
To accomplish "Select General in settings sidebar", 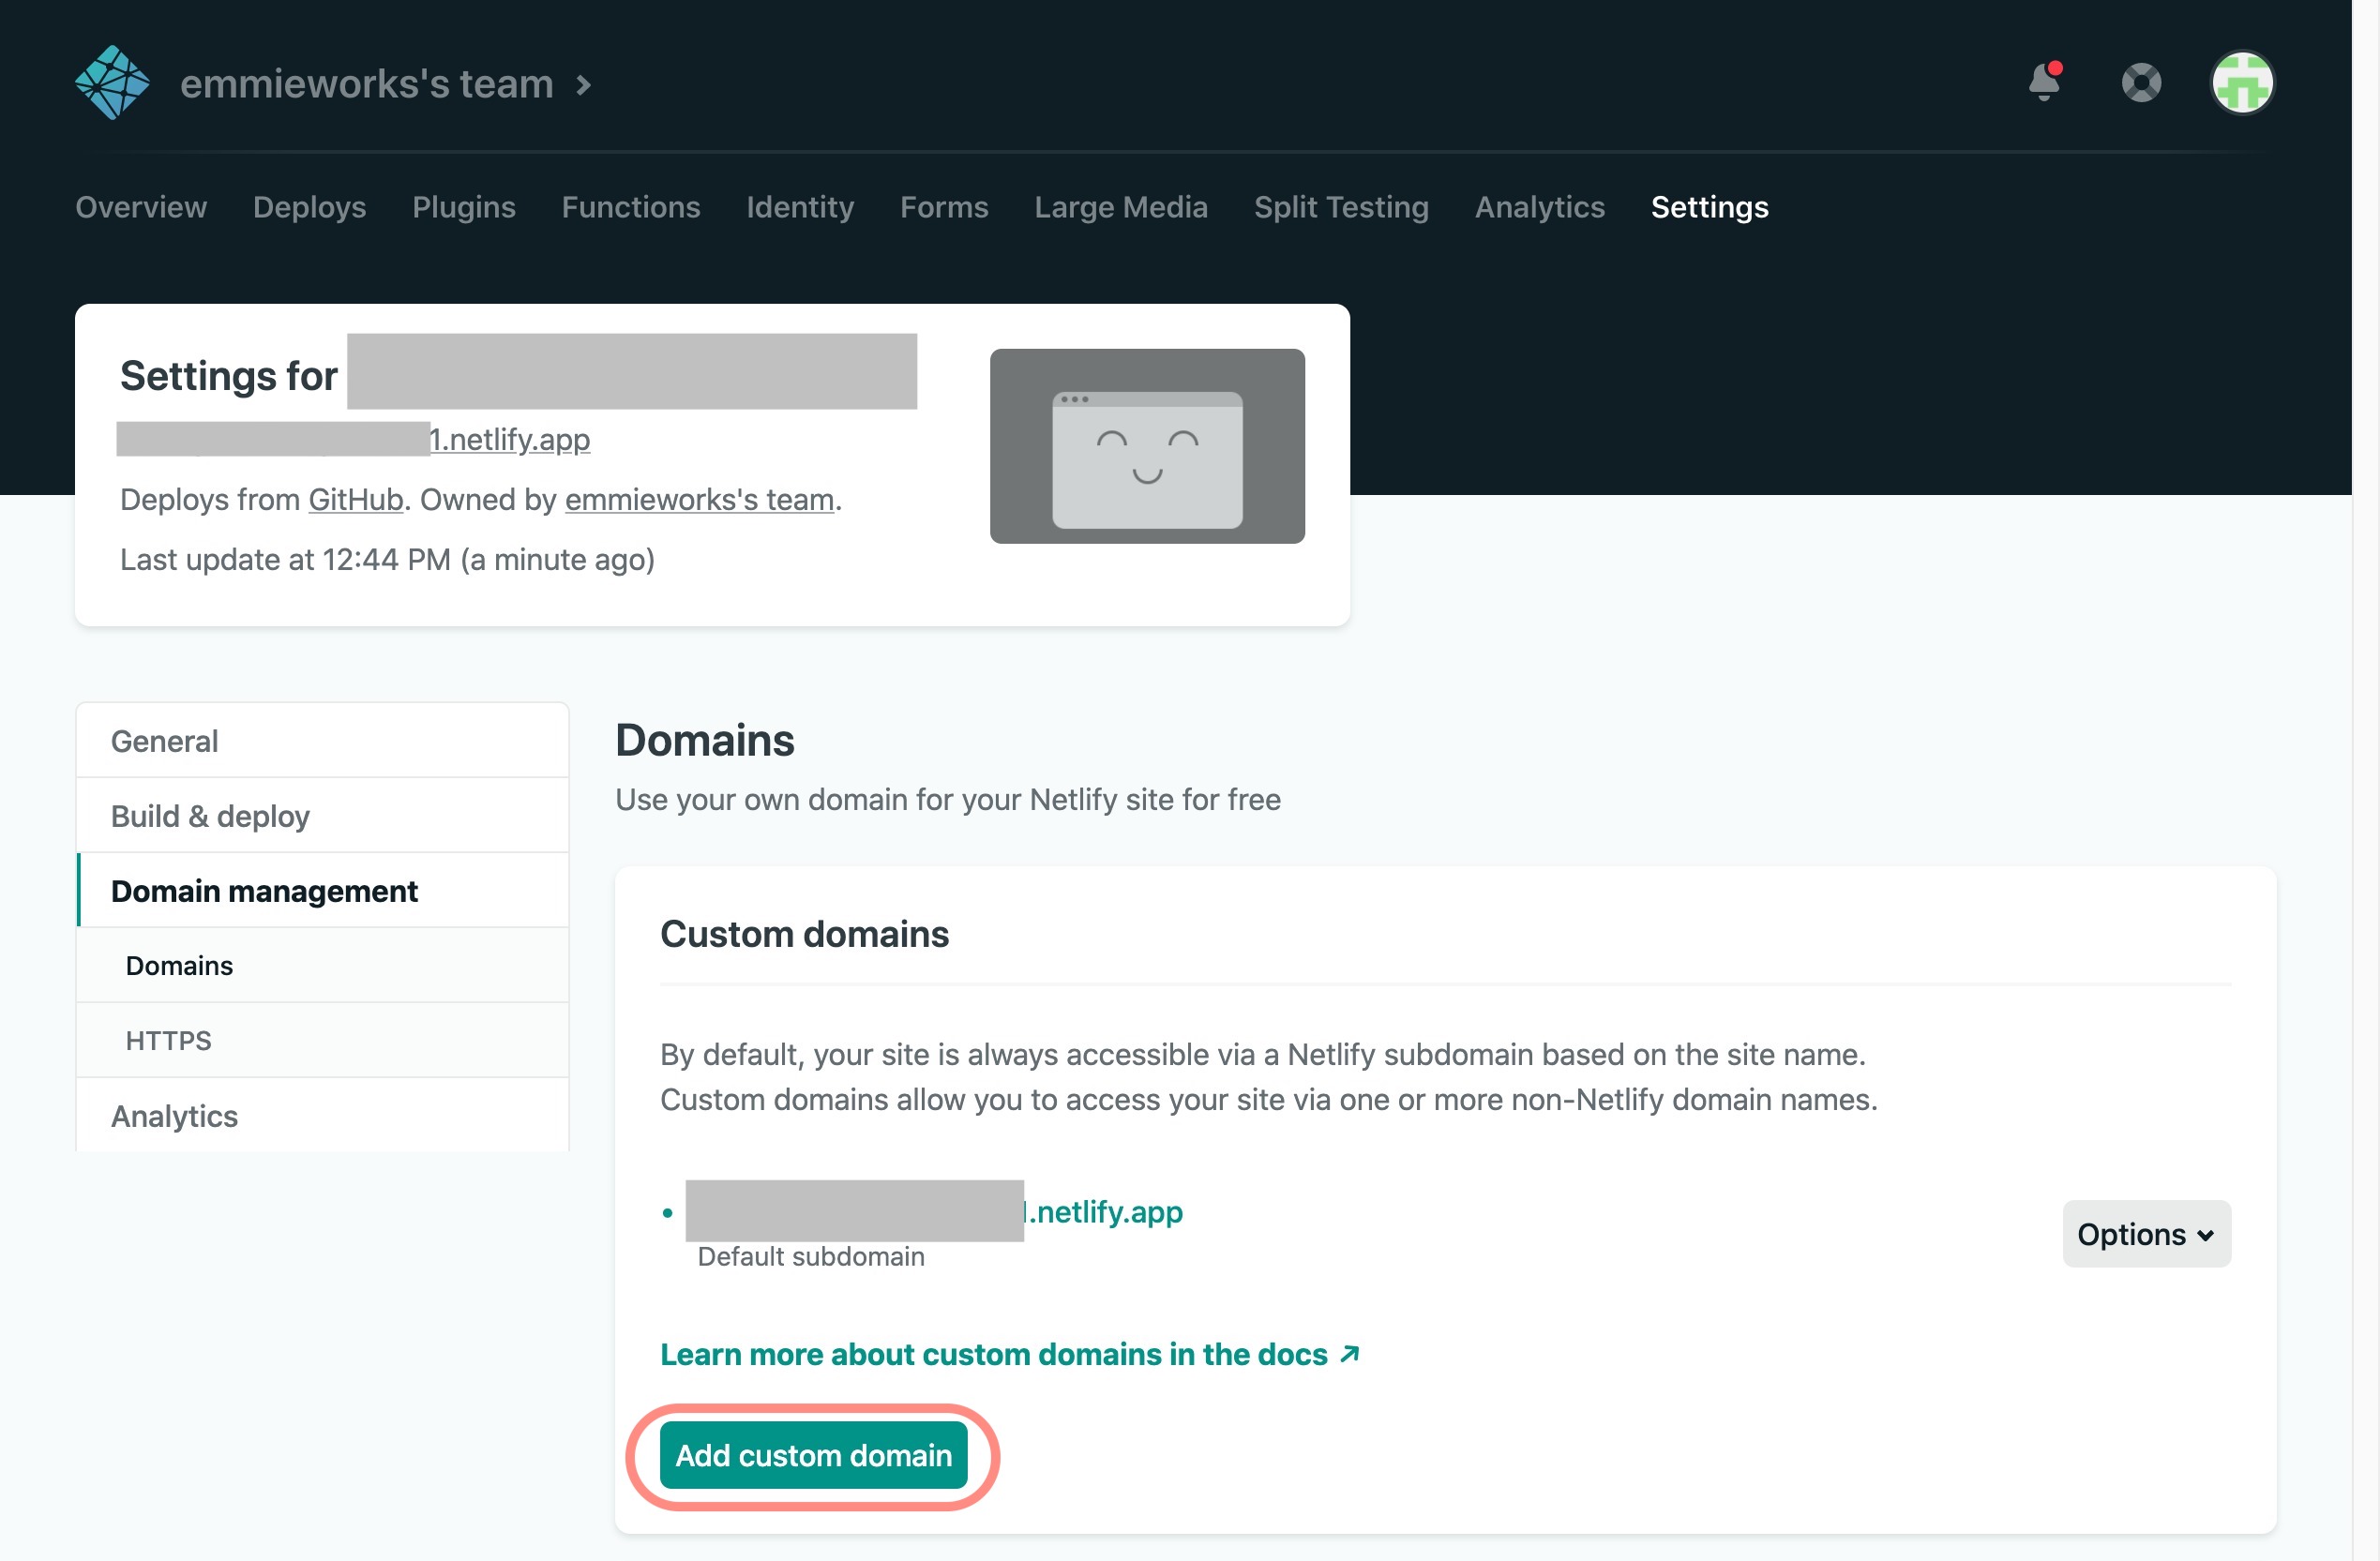I will tap(322, 741).
